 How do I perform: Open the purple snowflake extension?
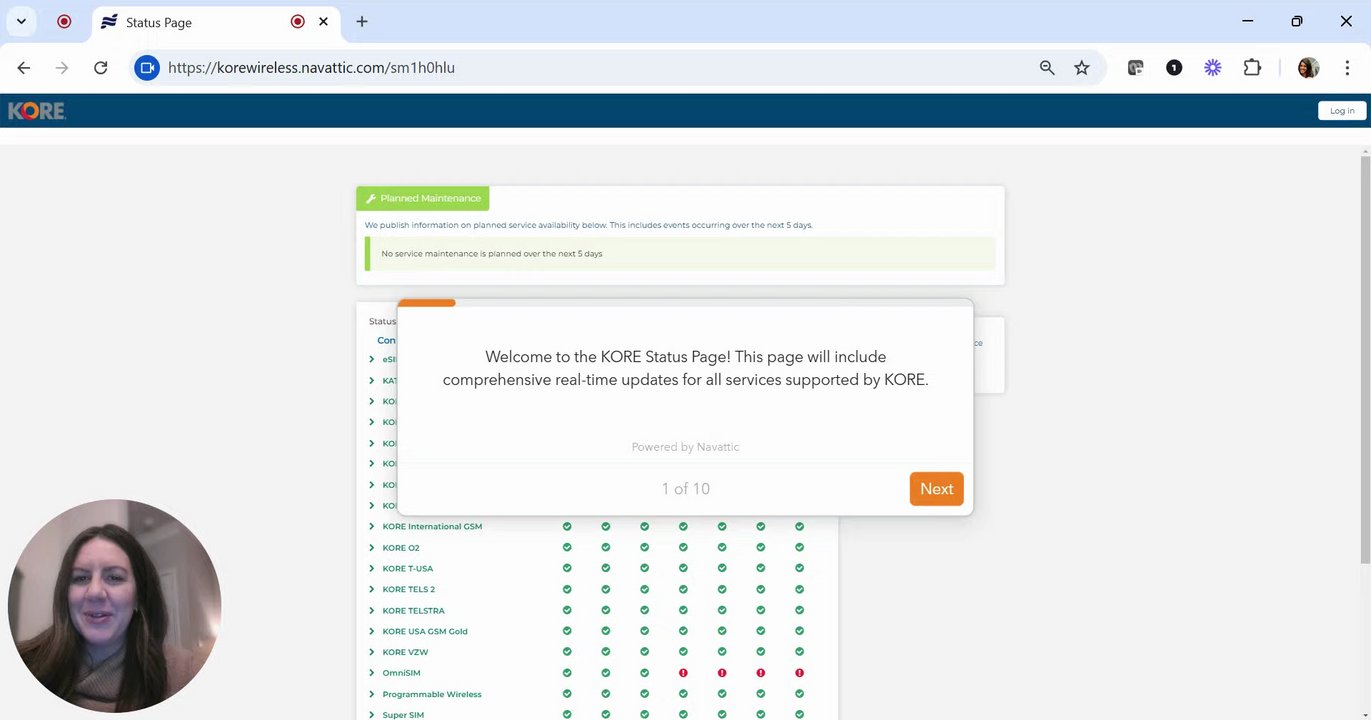[x=1213, y=68]
